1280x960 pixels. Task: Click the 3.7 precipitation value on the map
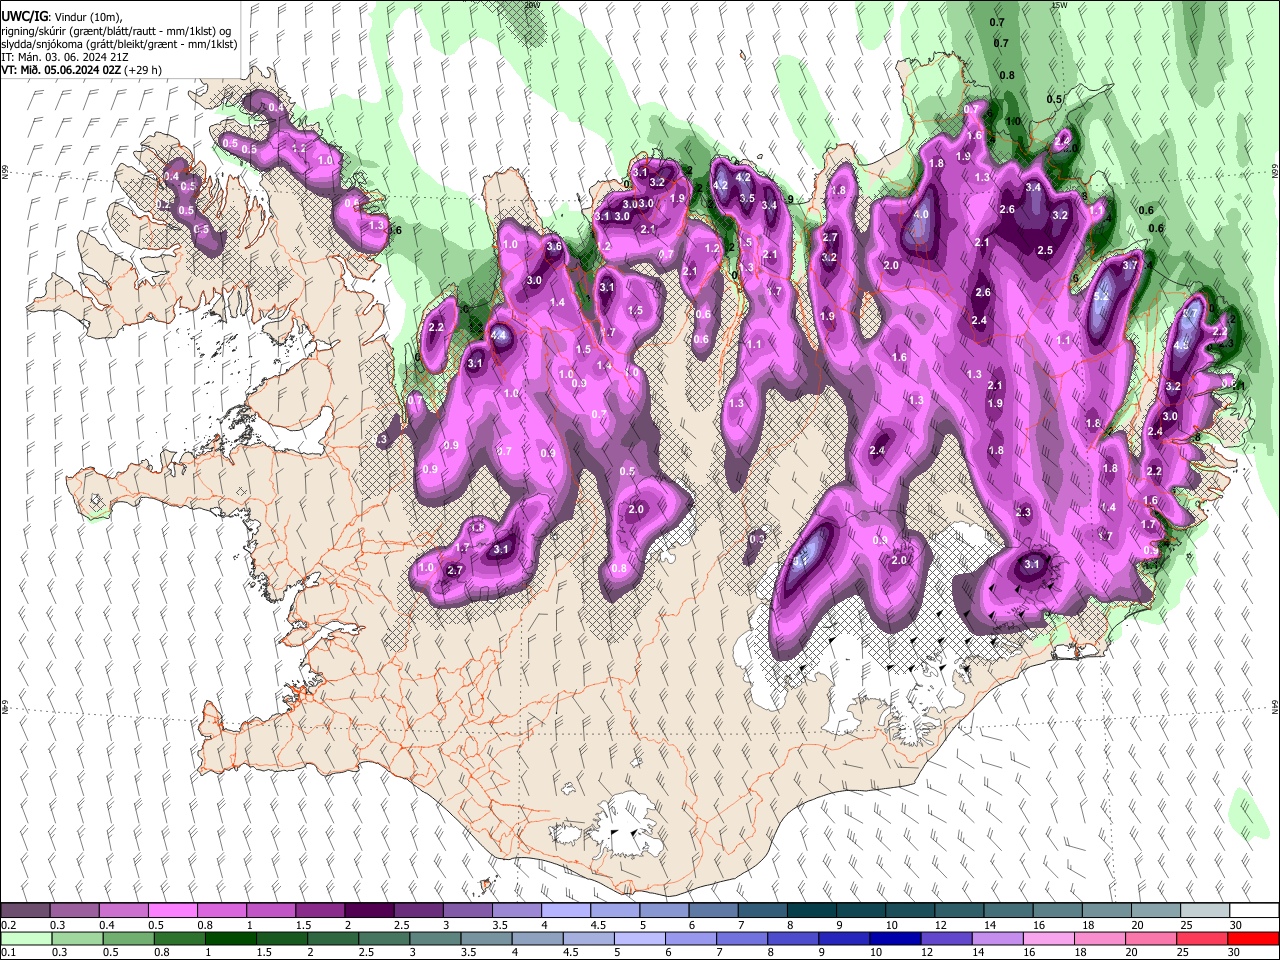click(x=1130, y=266)
